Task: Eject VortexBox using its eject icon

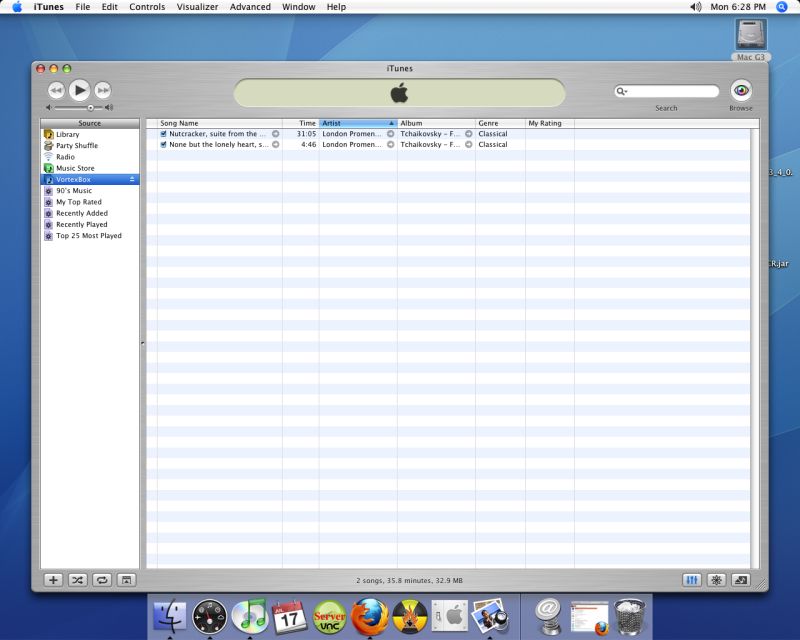Action: 132,179
